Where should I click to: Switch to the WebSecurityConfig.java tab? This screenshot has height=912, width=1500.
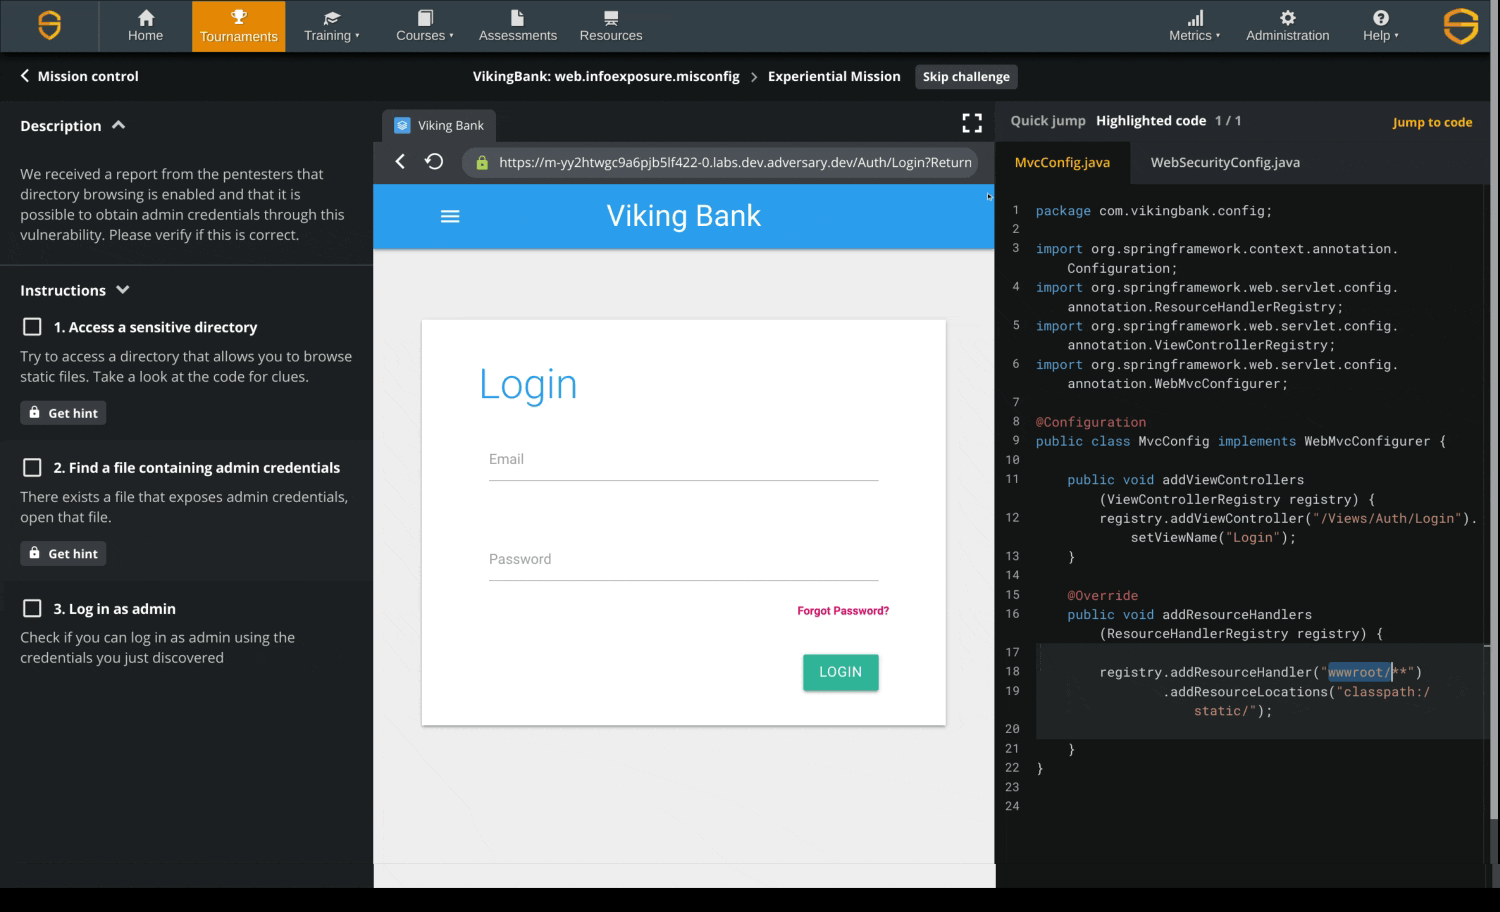(x=1225, y=162)
